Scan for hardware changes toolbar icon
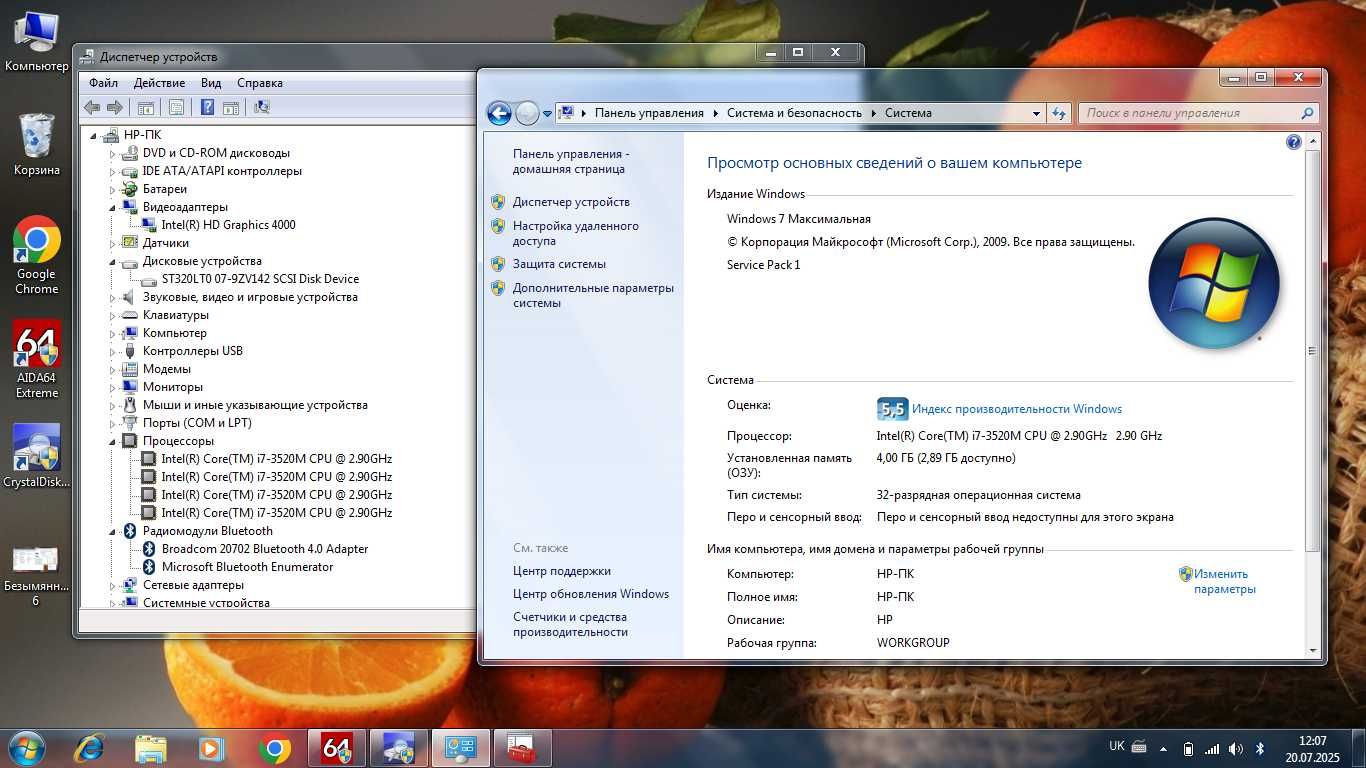Image resolution: width=1366 pixels, height=768 pixels. (262, 107)
